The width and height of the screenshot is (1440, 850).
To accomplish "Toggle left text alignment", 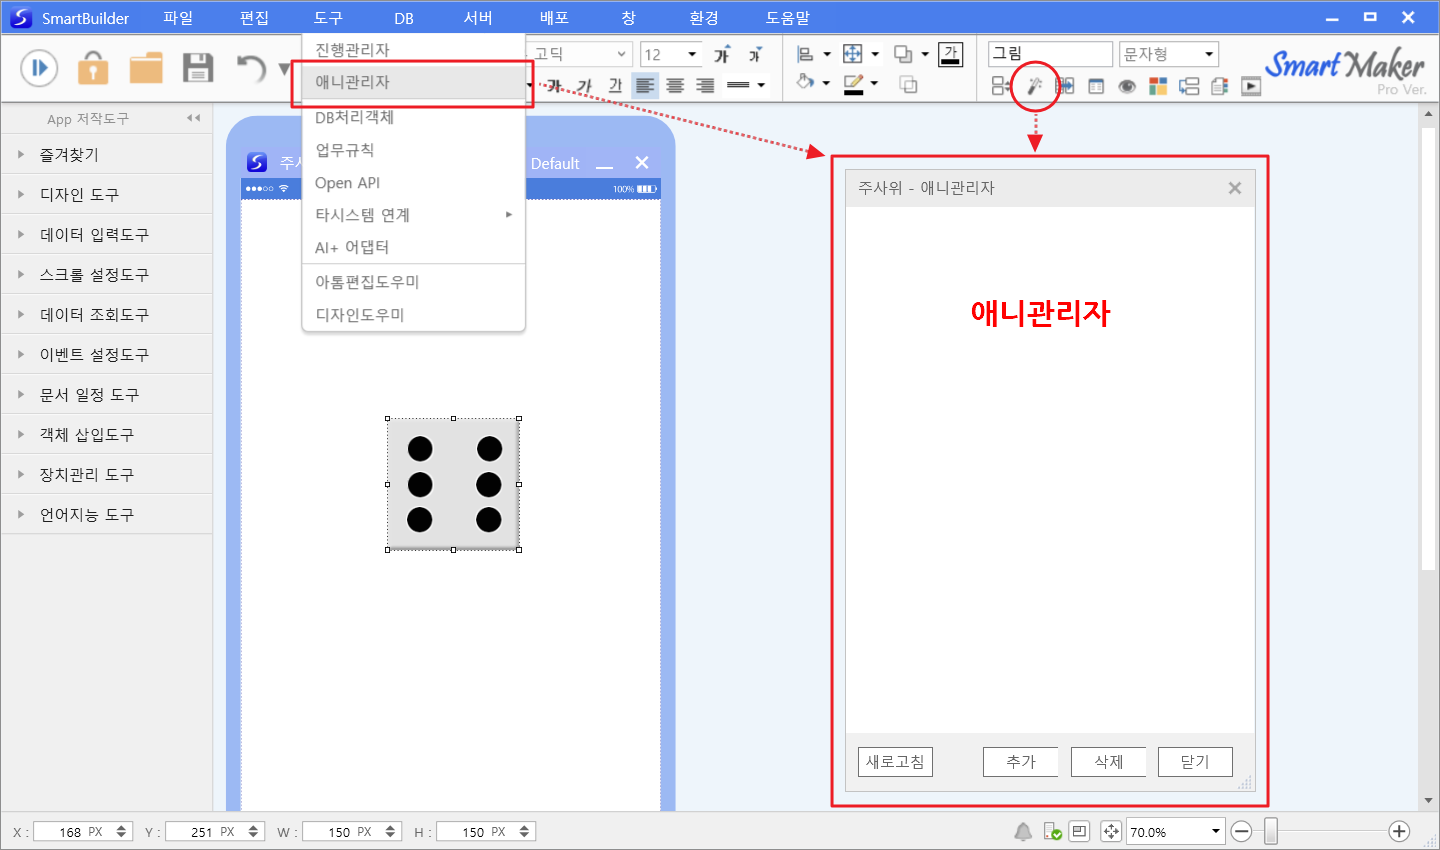I will pyautogui.click(x=645, y=85).
